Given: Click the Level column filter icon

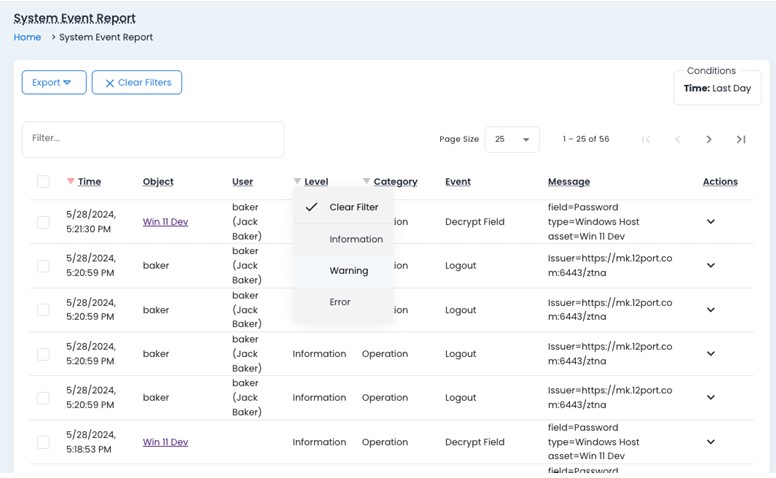Looking at the screenshot, I should point(297,182).
